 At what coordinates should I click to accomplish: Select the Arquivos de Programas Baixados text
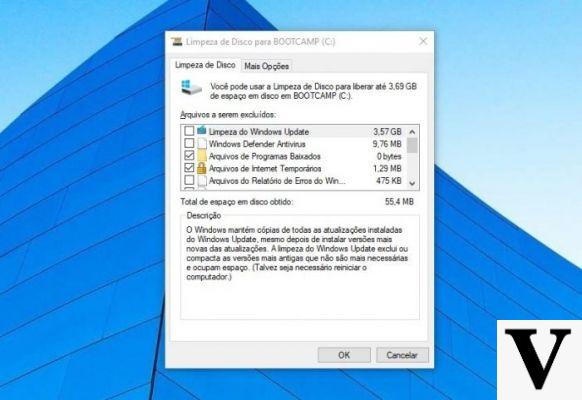coord(264,156)
